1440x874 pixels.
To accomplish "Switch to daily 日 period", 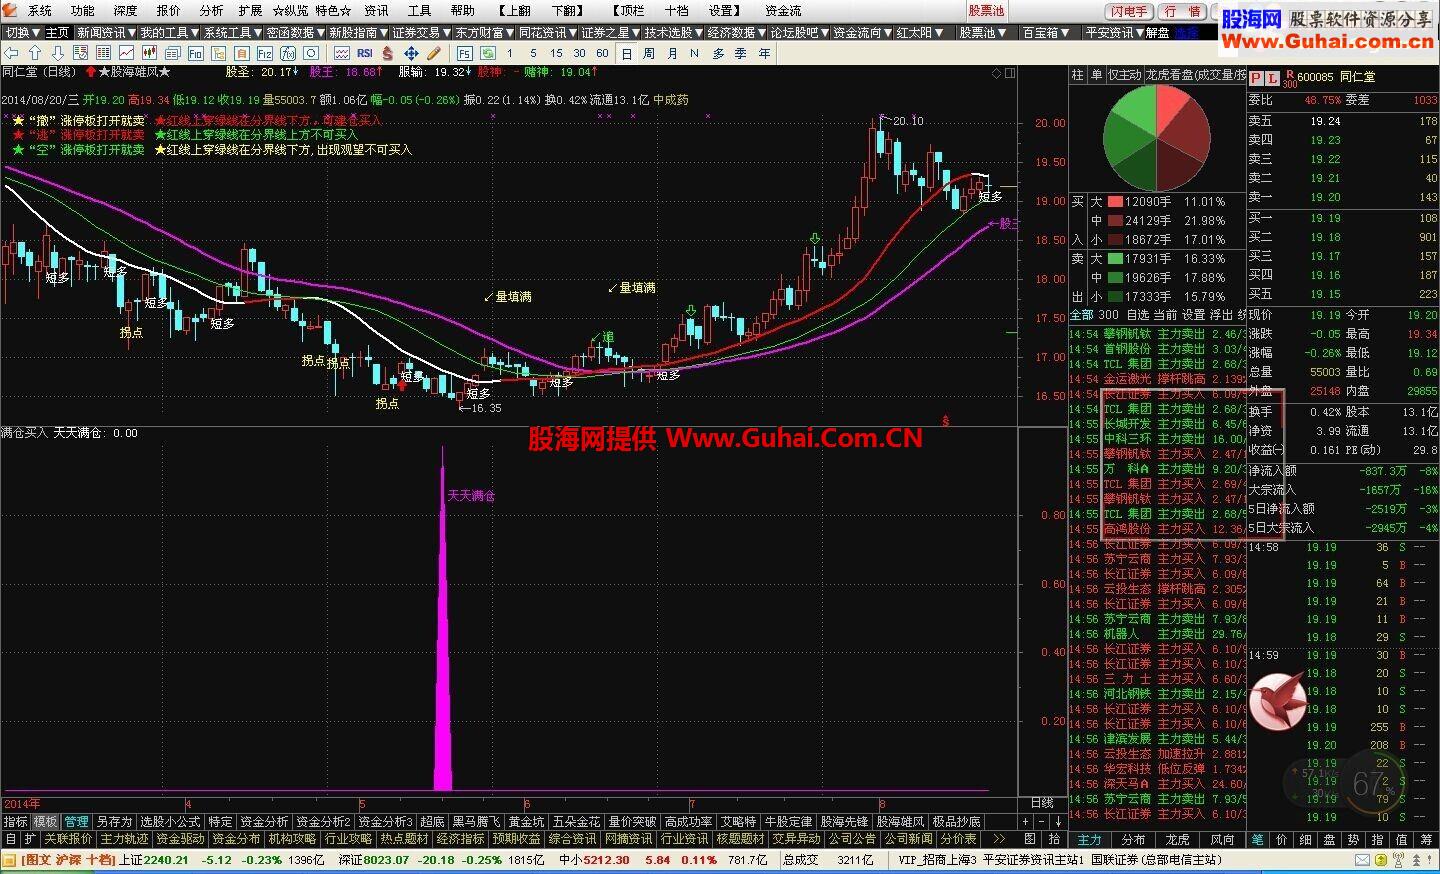I will click(627, 52).
